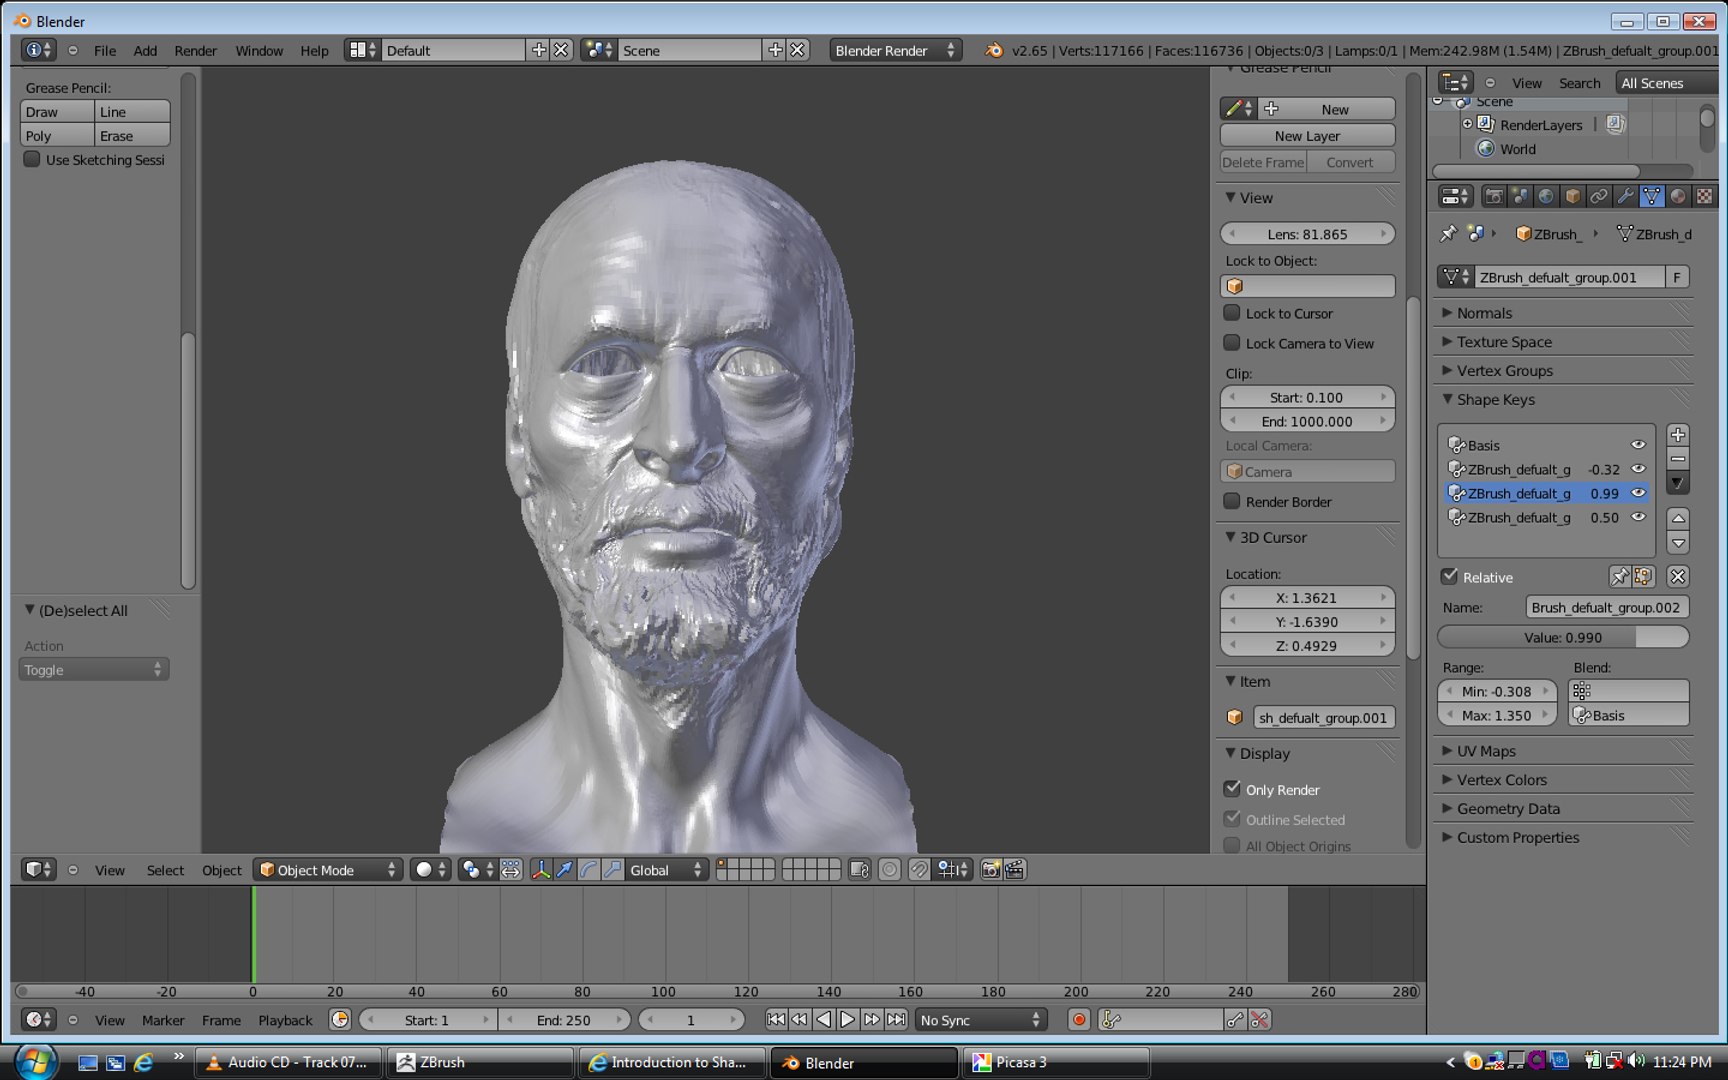Toggle eye for shape key valued 0.50

coord(1638,517)
